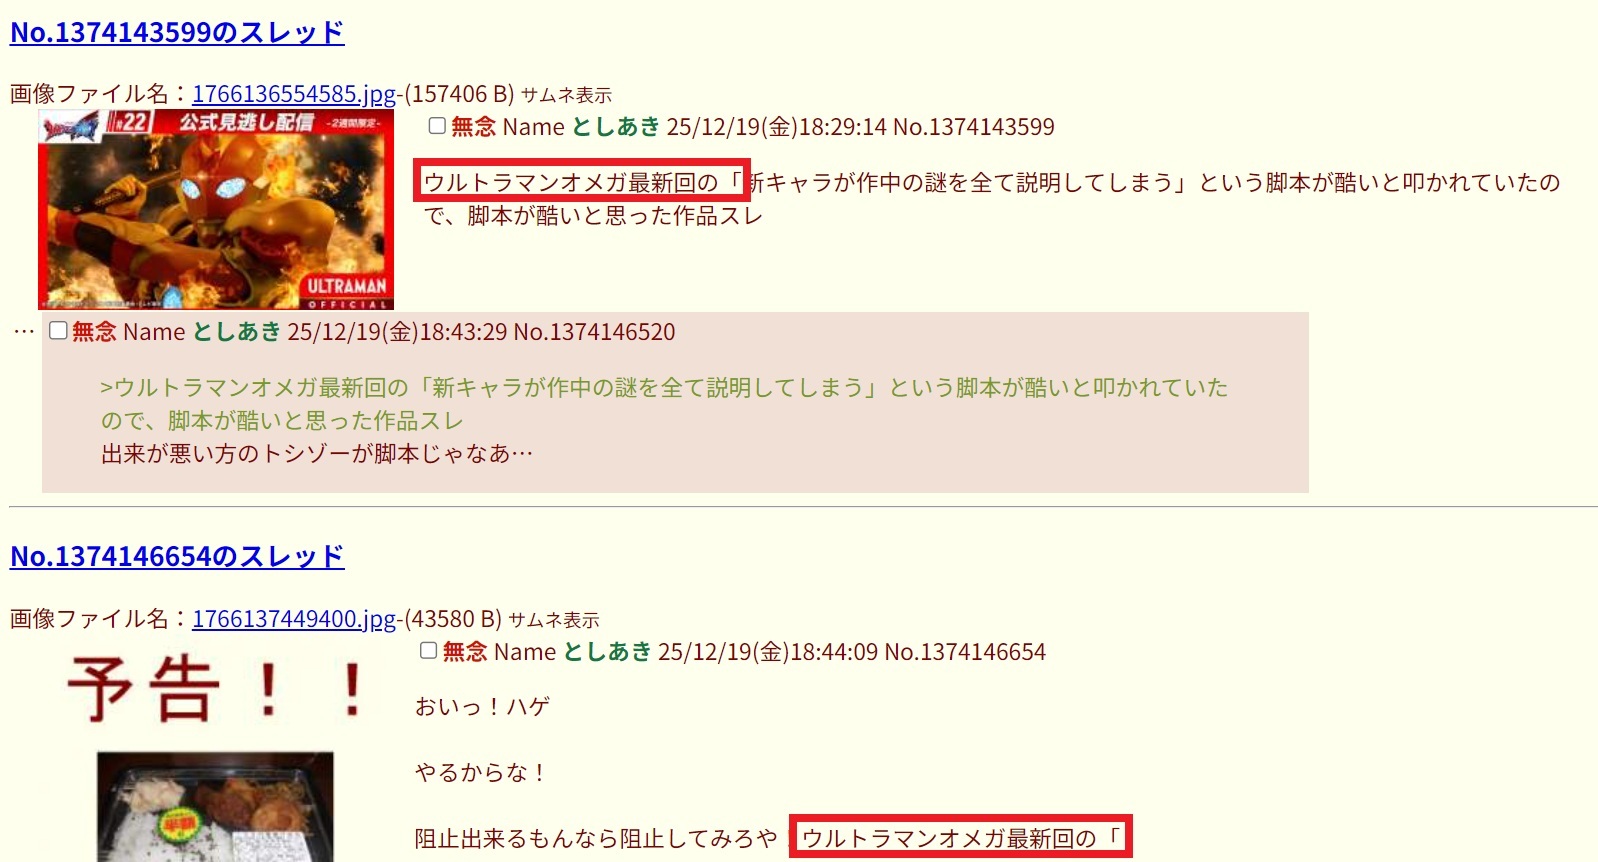The image size is (1598, 862).
Task: Click post number No.1374146654 in header
Action: (x=965, y=652)
